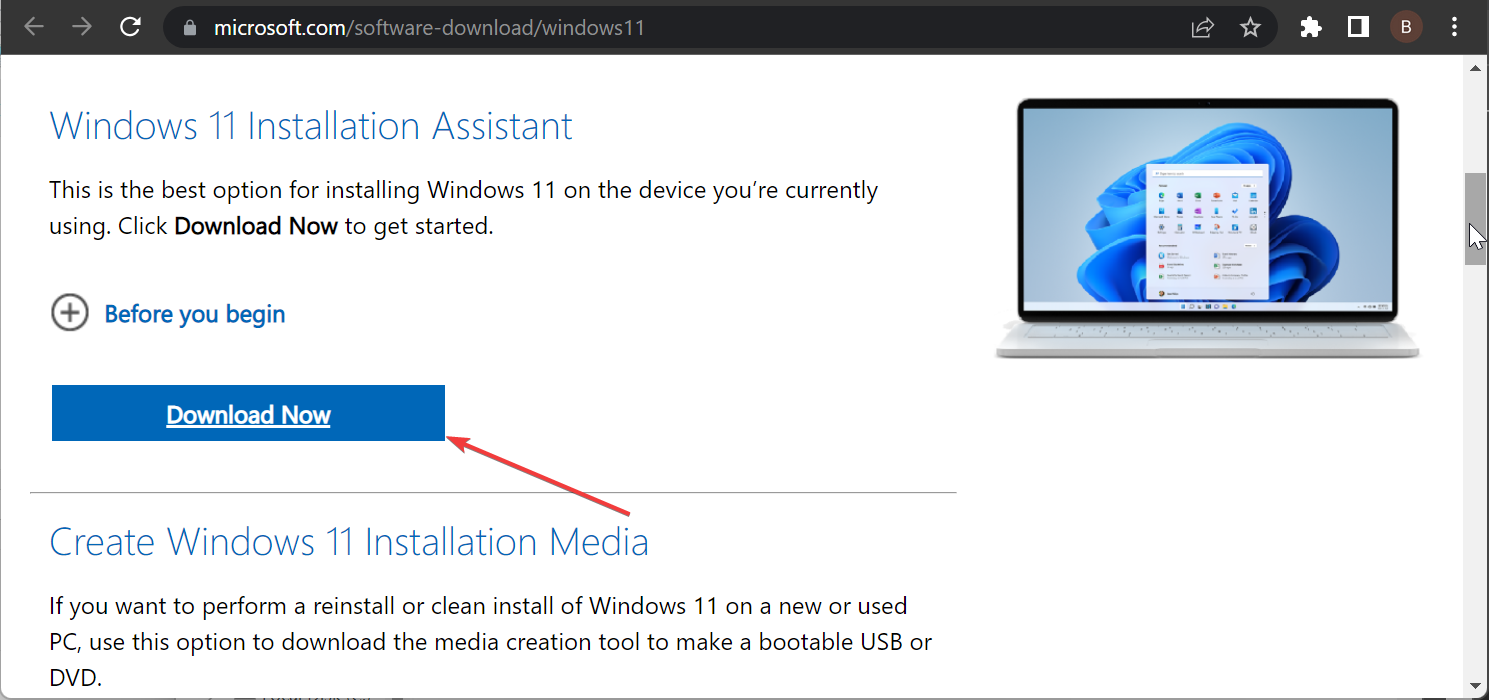
Task: Click the Windows 11 laptop image
Action: tap(1207, 228)
